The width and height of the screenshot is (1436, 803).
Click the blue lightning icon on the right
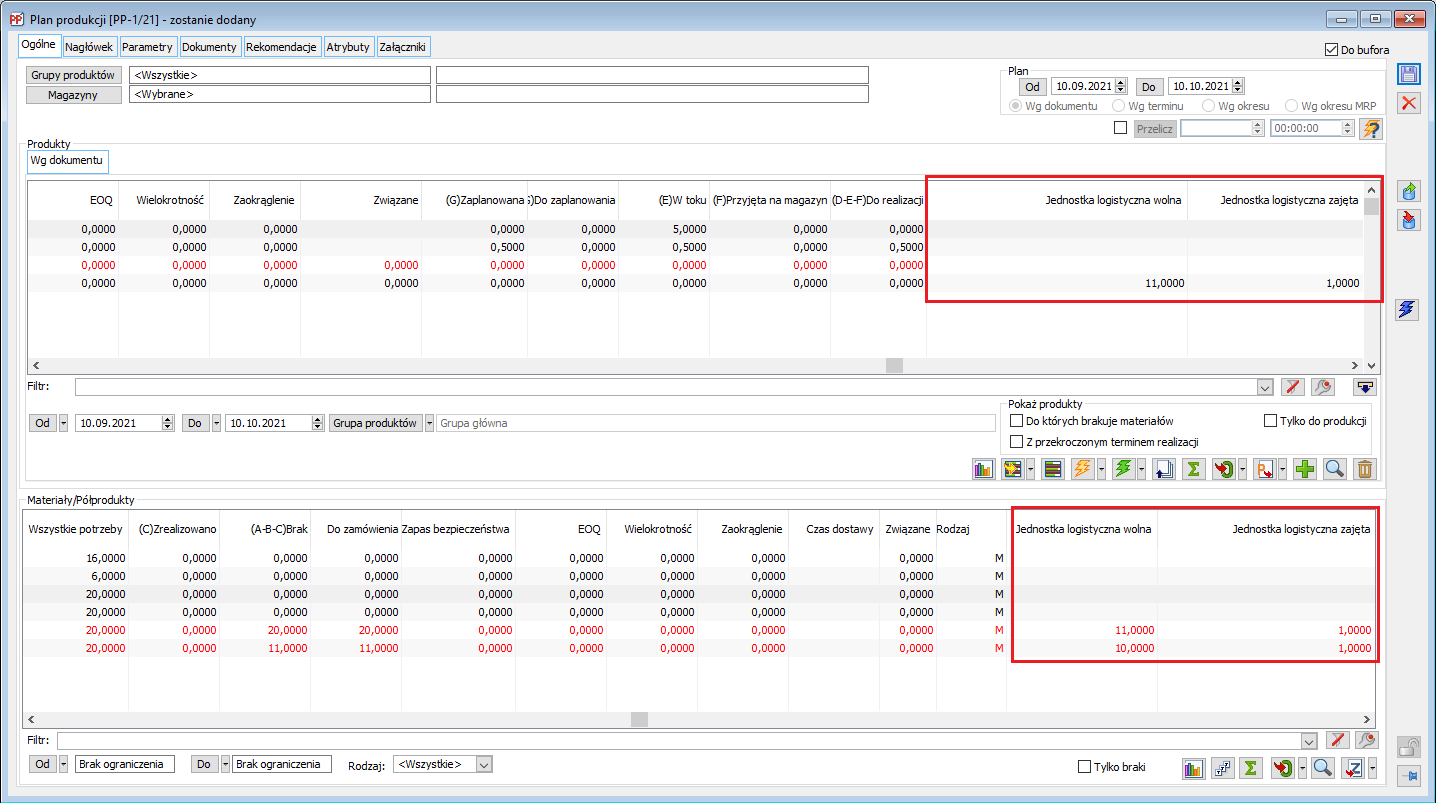(x=1409, y=310)
